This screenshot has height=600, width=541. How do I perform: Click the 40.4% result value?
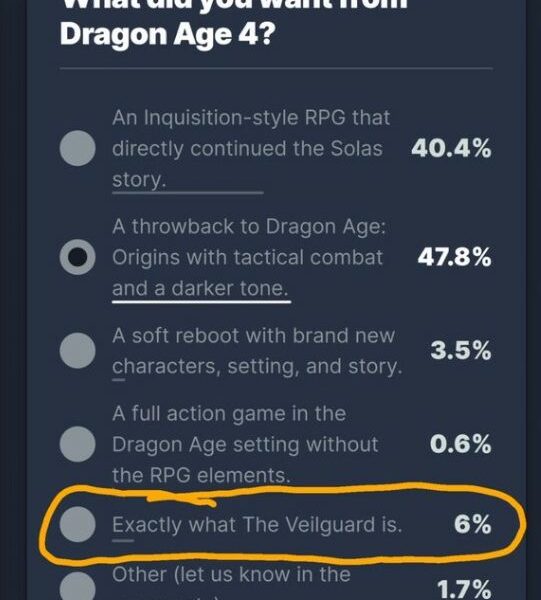click(451, 148)
